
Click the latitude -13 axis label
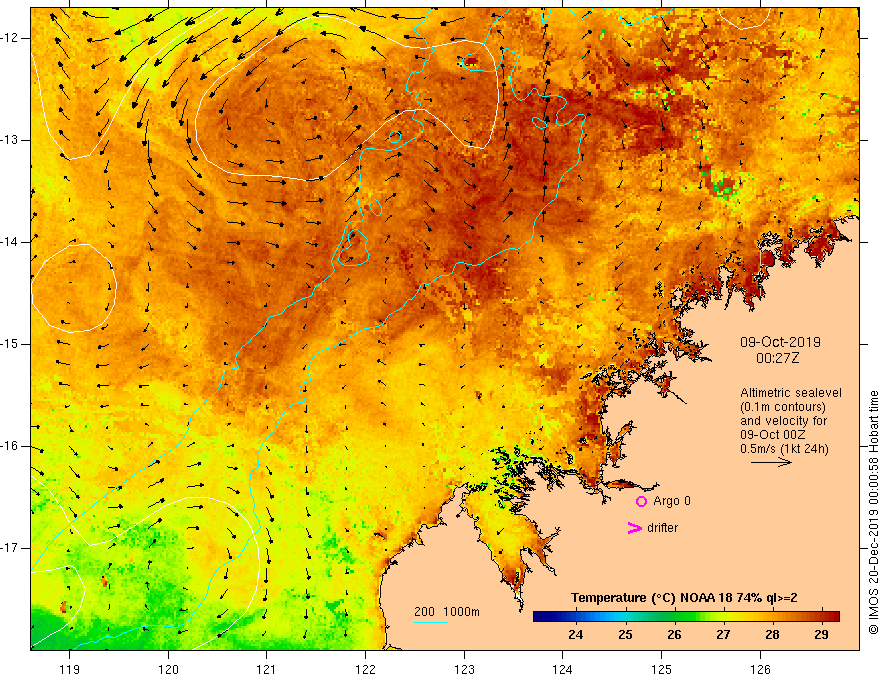11,140
